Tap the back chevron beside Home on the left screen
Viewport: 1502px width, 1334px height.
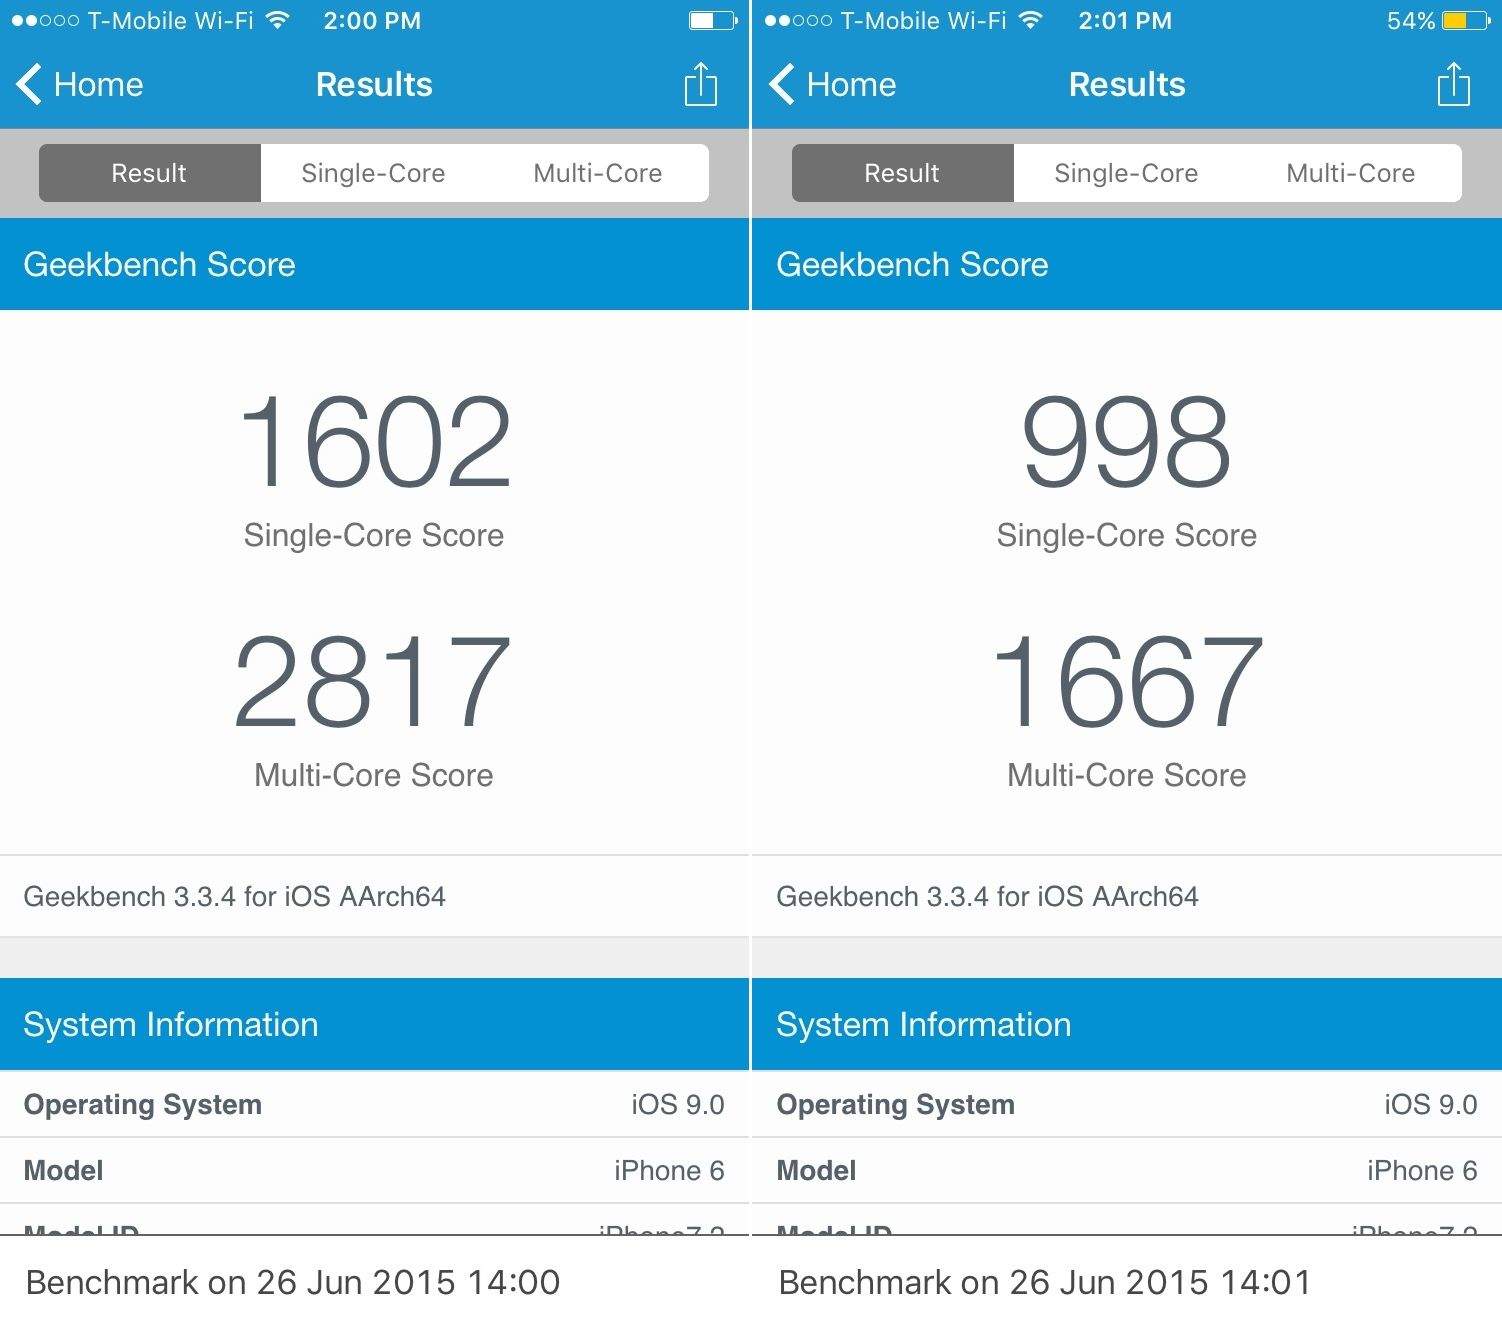[x=29, y=84]
